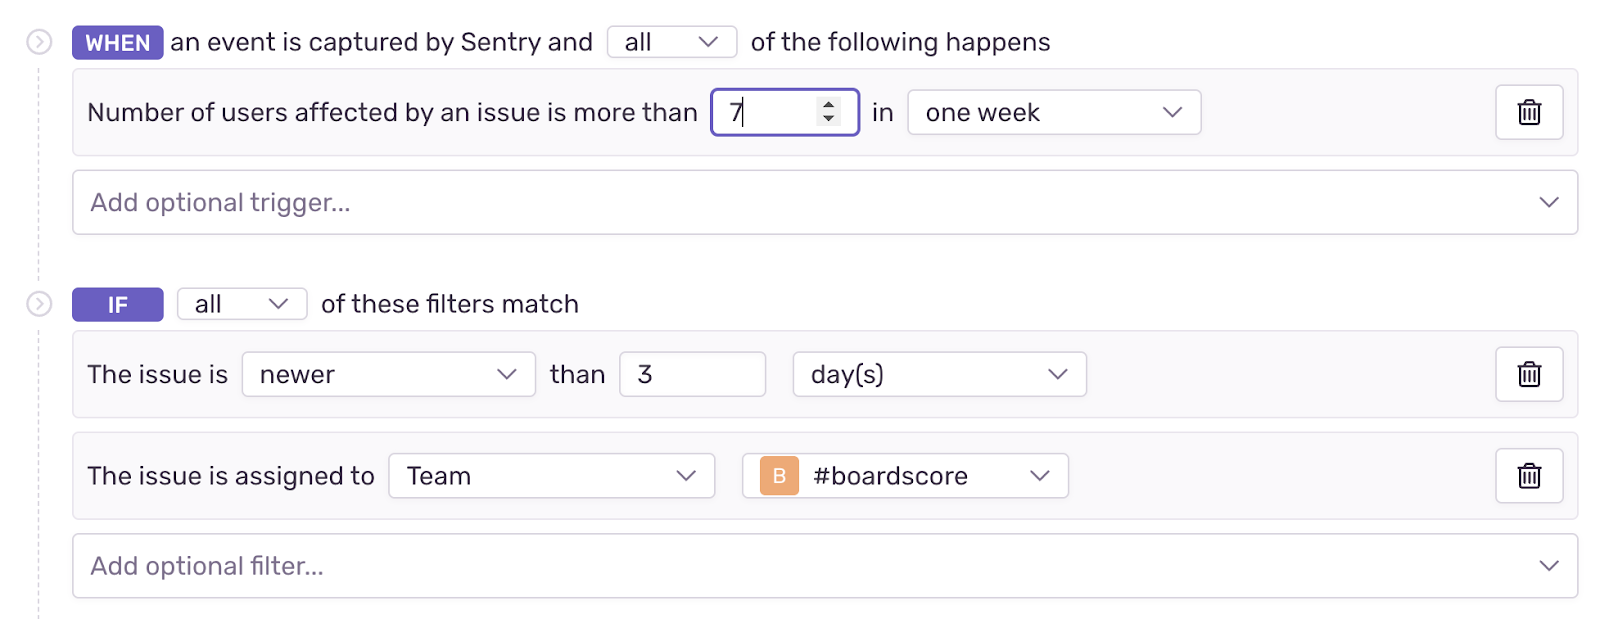Screen dimensions: 1600x619
Task: Collapse the IF section circle icon
Action: click(x=39, y=304)
